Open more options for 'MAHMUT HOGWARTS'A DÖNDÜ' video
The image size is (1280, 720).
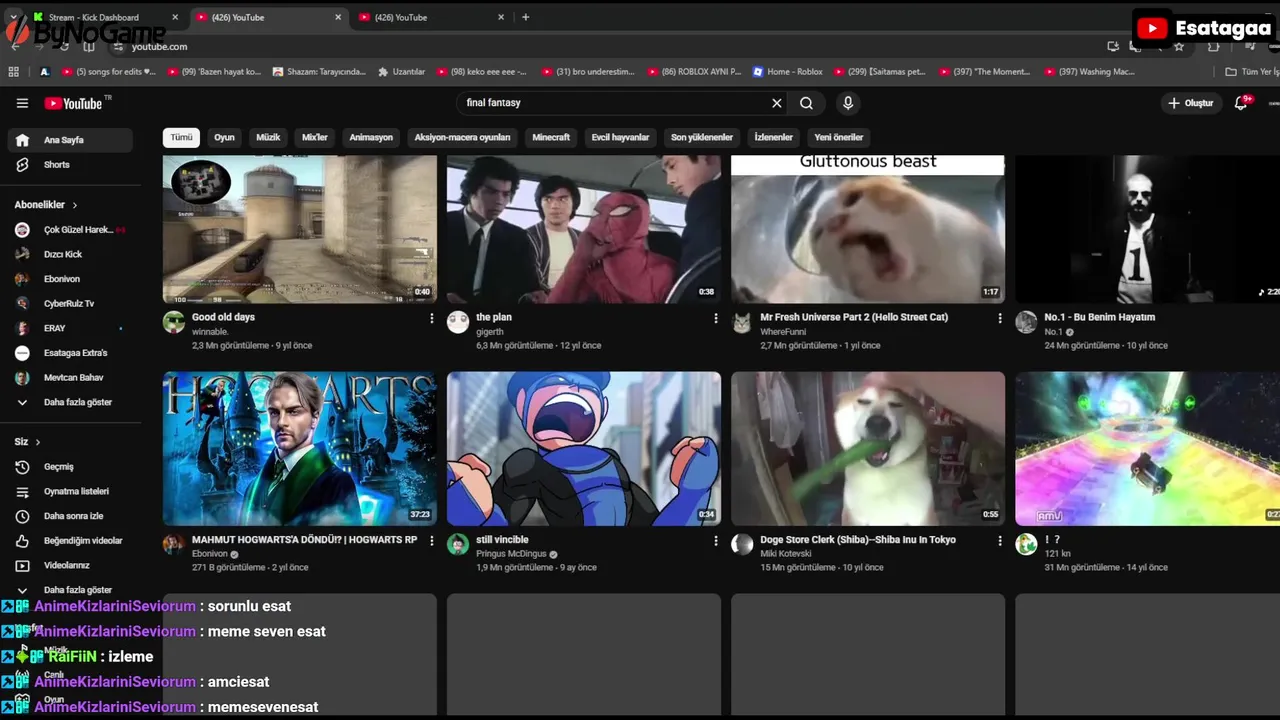pyautogui.click(x=432, y=540)
